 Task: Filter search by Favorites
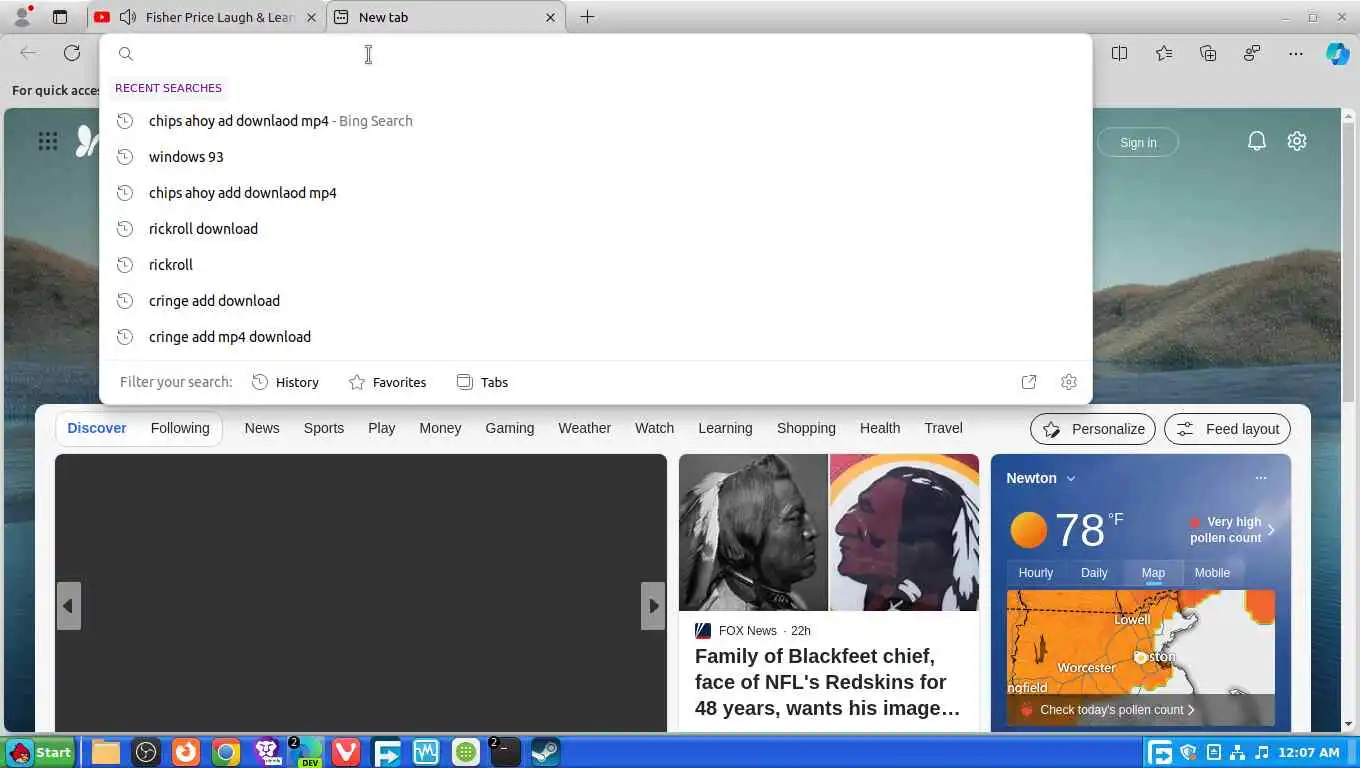tap(387, 382)
